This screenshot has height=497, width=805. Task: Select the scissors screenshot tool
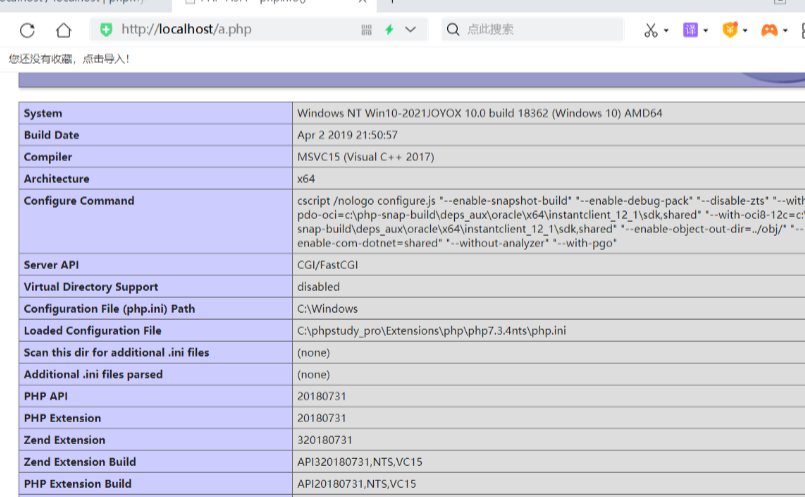point(651,30)
